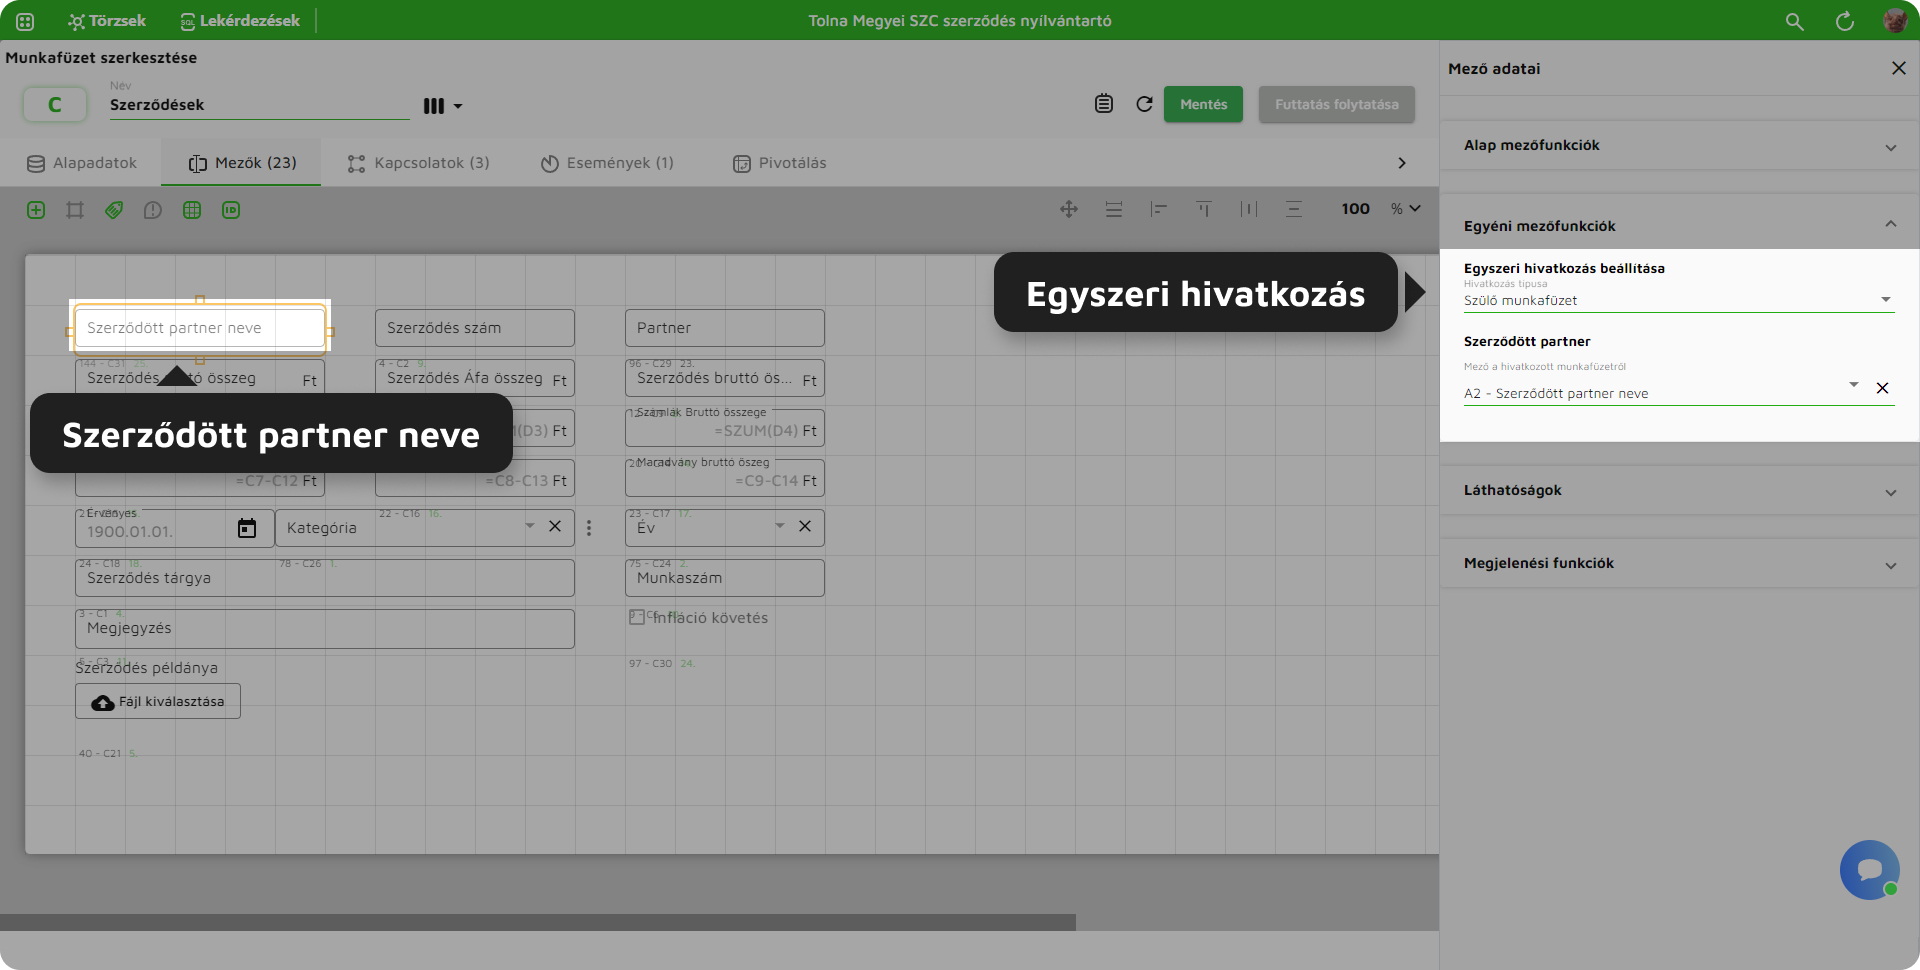Click the frame crop tool icon
The height and width of the screenshot is (970, 1920).
coord(75,210)
